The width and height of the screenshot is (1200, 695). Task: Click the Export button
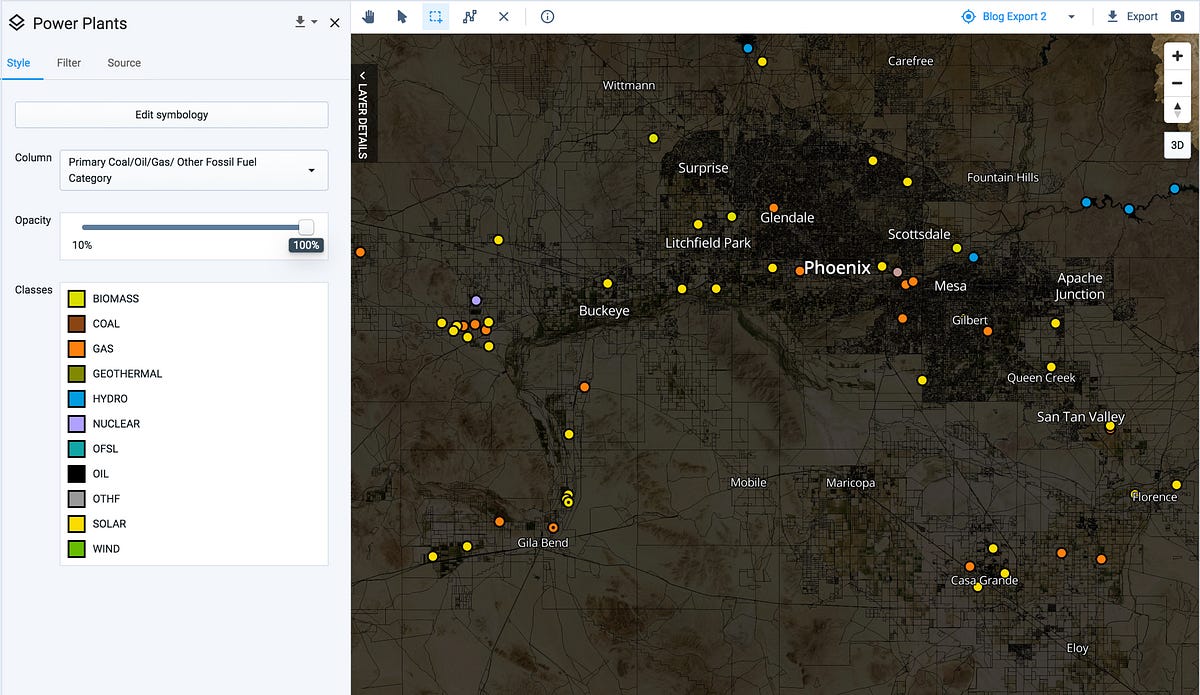tap(1132, 16)
